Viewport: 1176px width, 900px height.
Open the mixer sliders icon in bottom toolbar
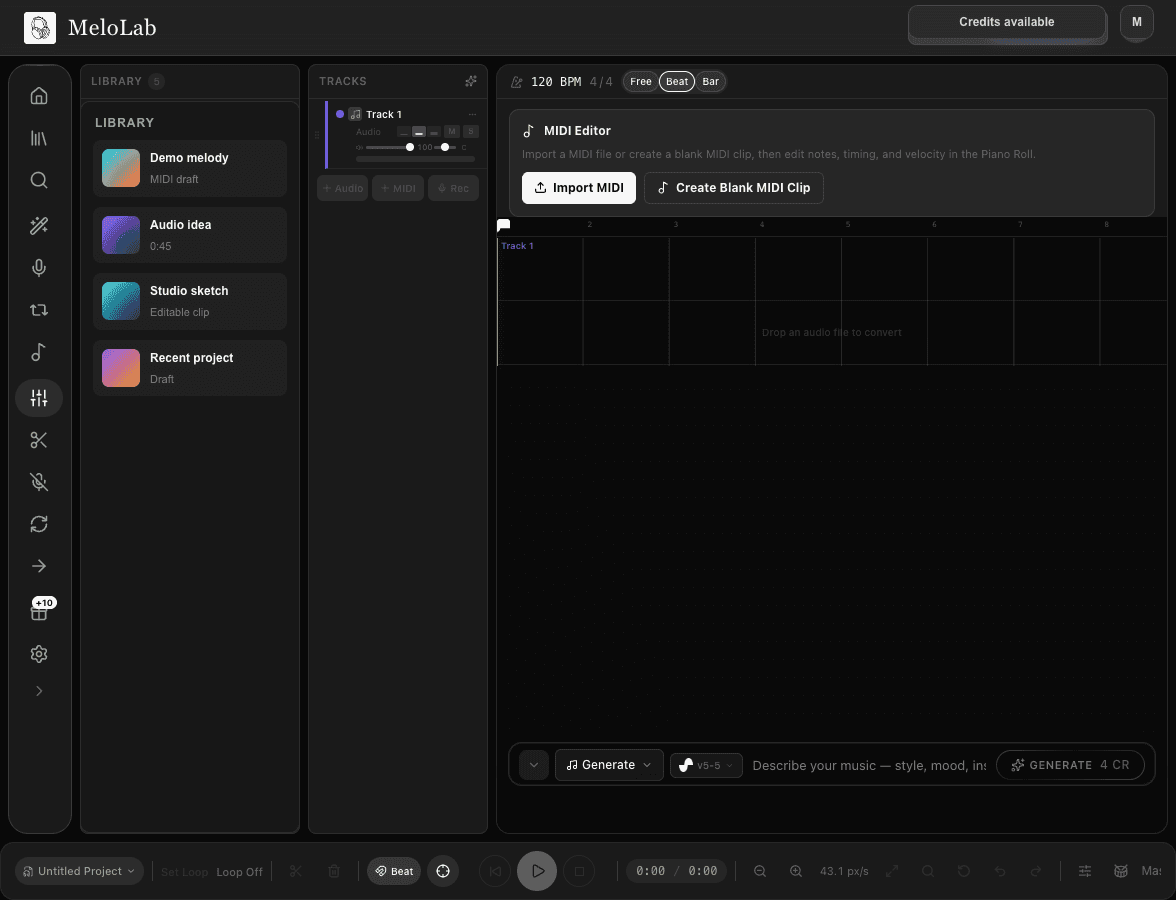tap(1084, 871)
